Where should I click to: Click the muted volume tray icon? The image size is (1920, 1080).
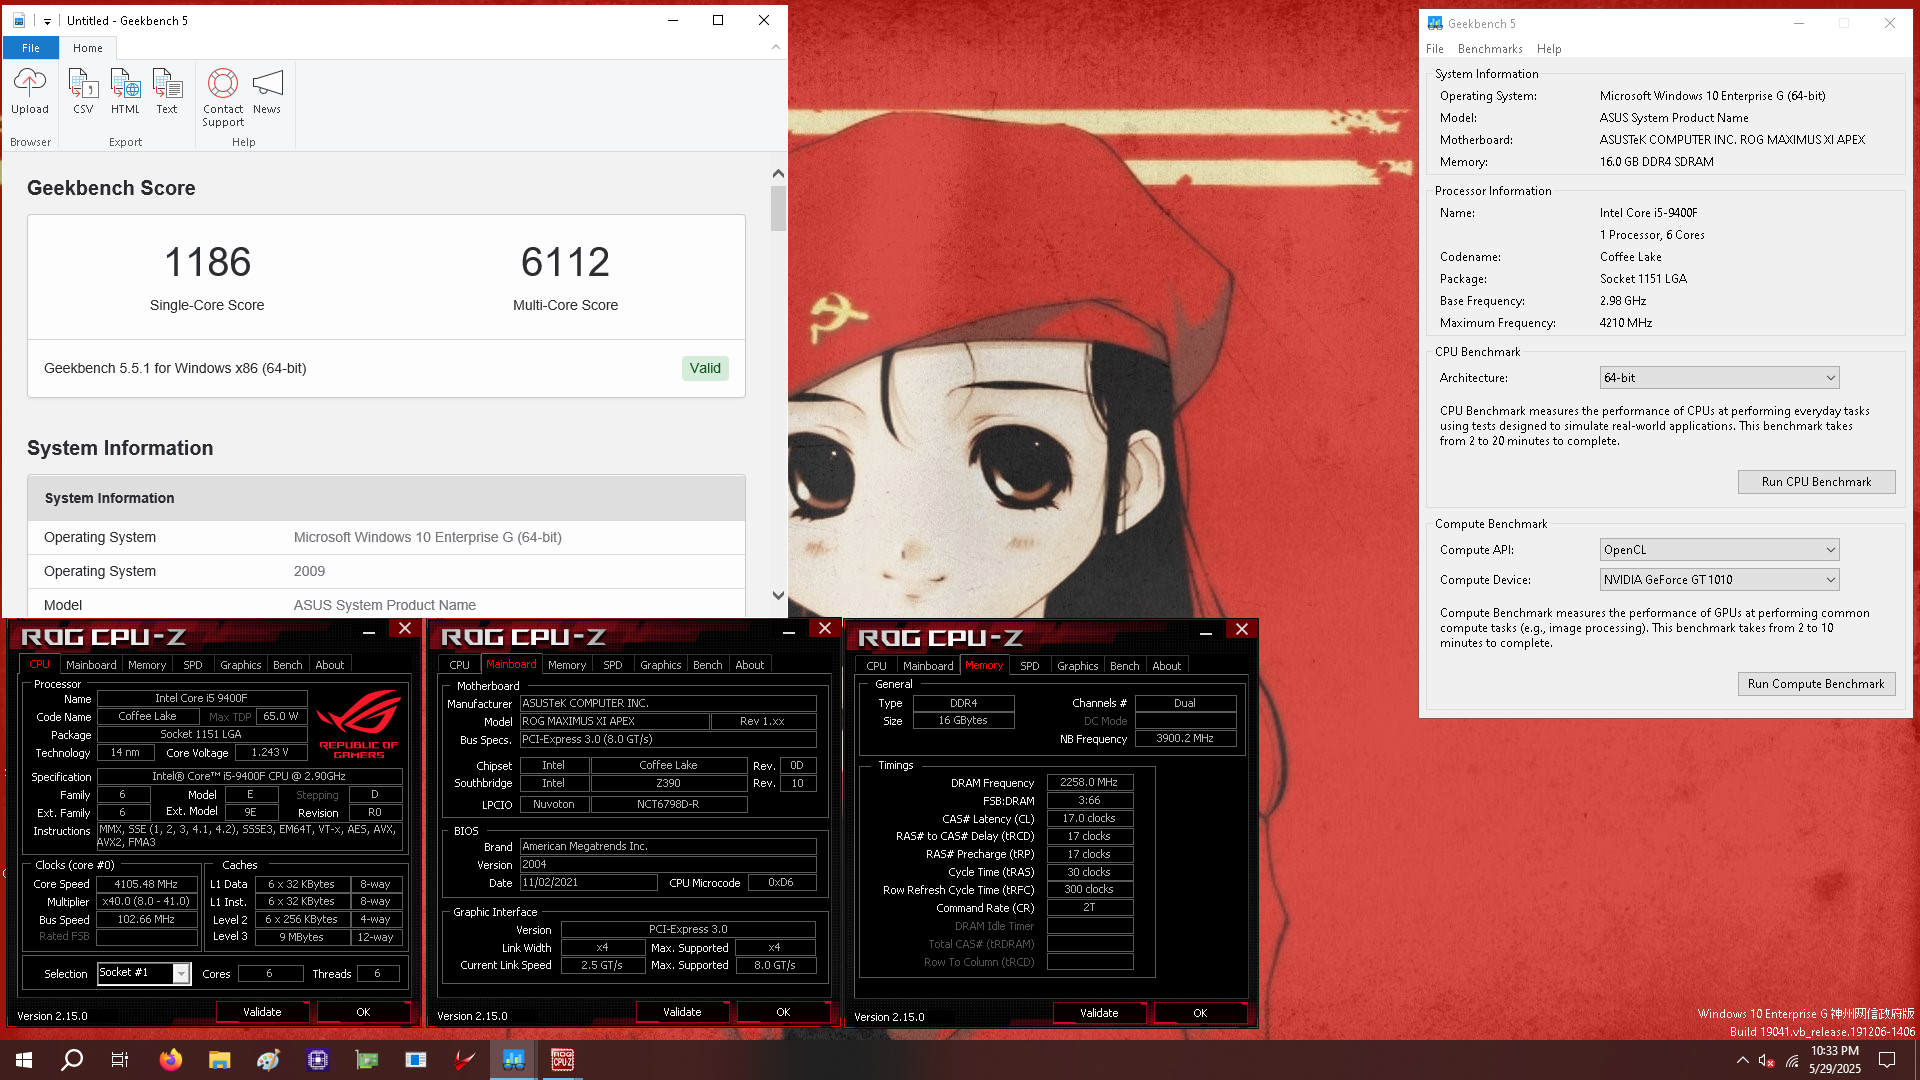[1766, 1061]
